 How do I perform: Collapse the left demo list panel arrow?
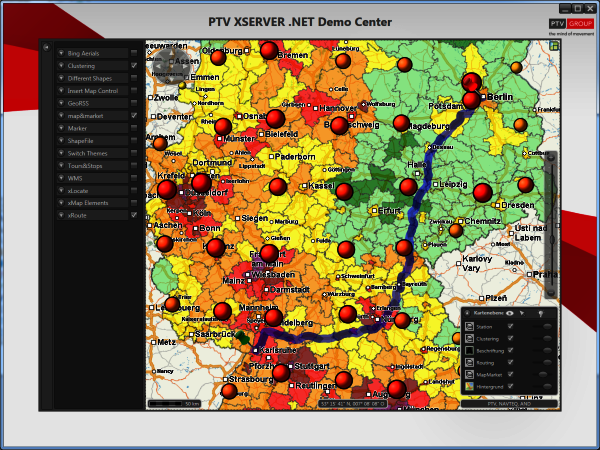[46, 47]
